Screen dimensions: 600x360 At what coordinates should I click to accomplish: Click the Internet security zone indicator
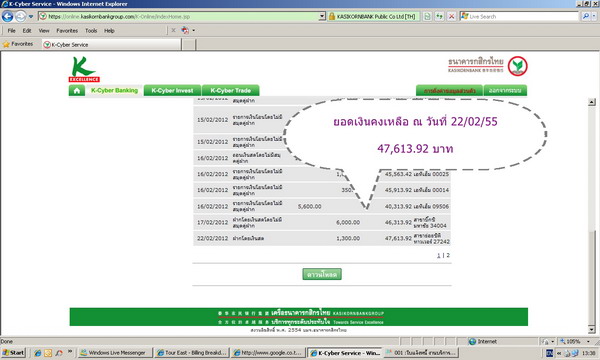[x=483, y=341]
